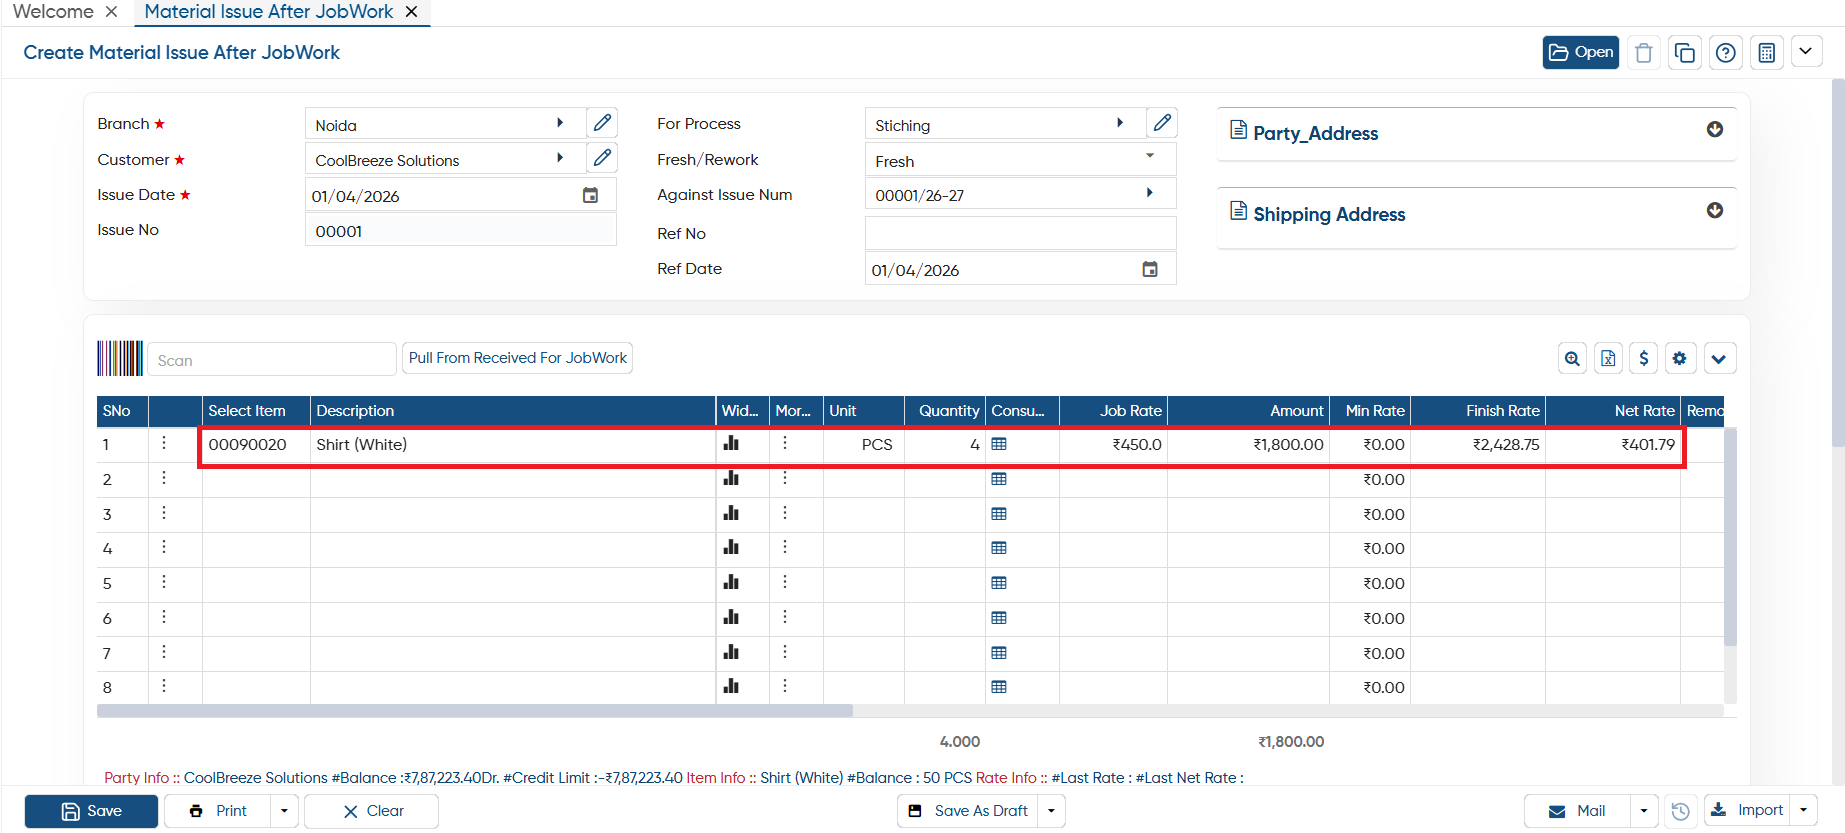Click the magnifier search icon above grid
This screenshot has height=833, width=1845.
[x=1572, y=358]
